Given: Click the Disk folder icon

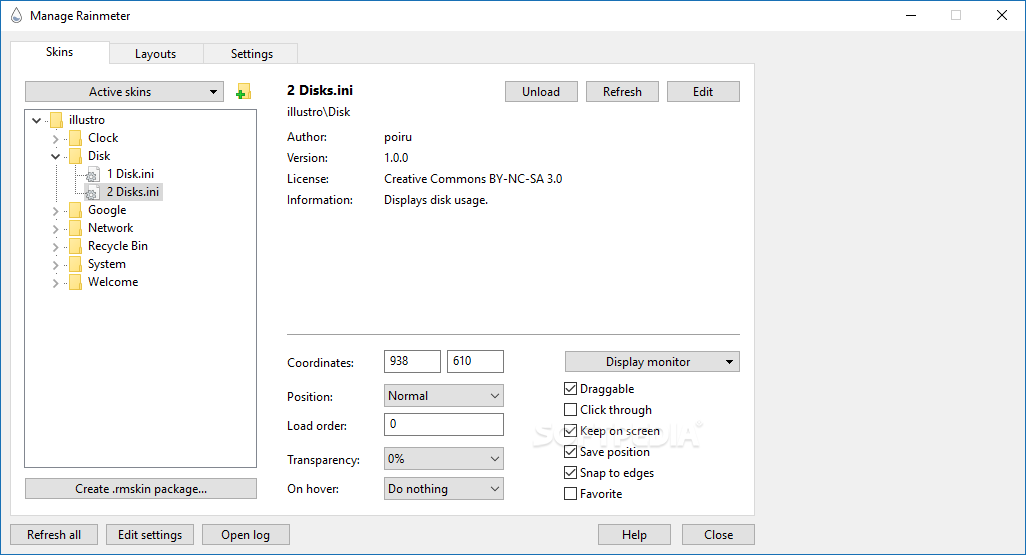Looking at the screenshot, I should [x=75, y=156].
